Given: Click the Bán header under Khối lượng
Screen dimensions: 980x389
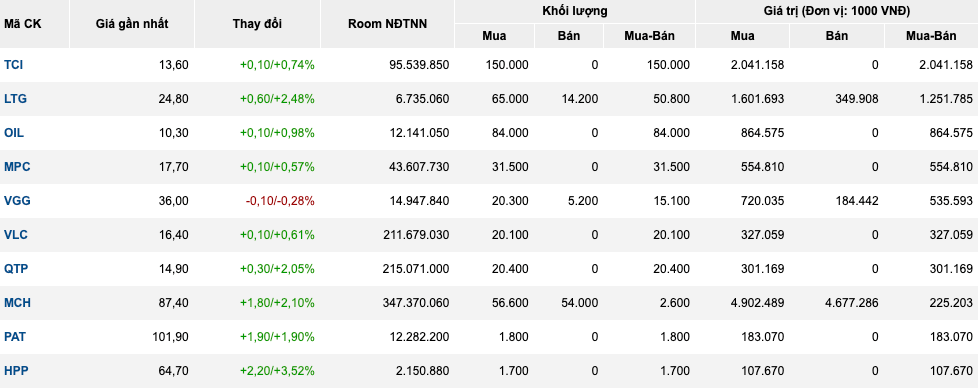Looking at the screenshot, I should pyautogui.click(x=569, y=36).
